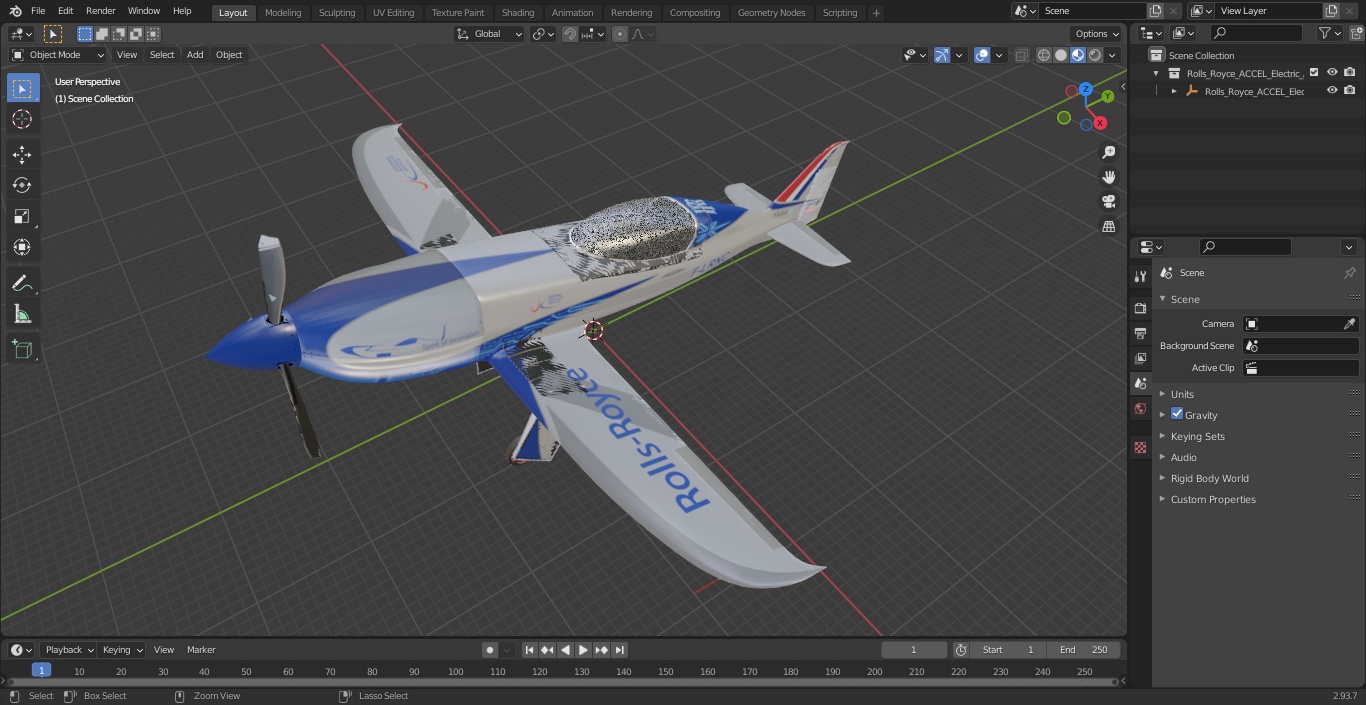Open the Keying dropdown

(x=122, y=650)
